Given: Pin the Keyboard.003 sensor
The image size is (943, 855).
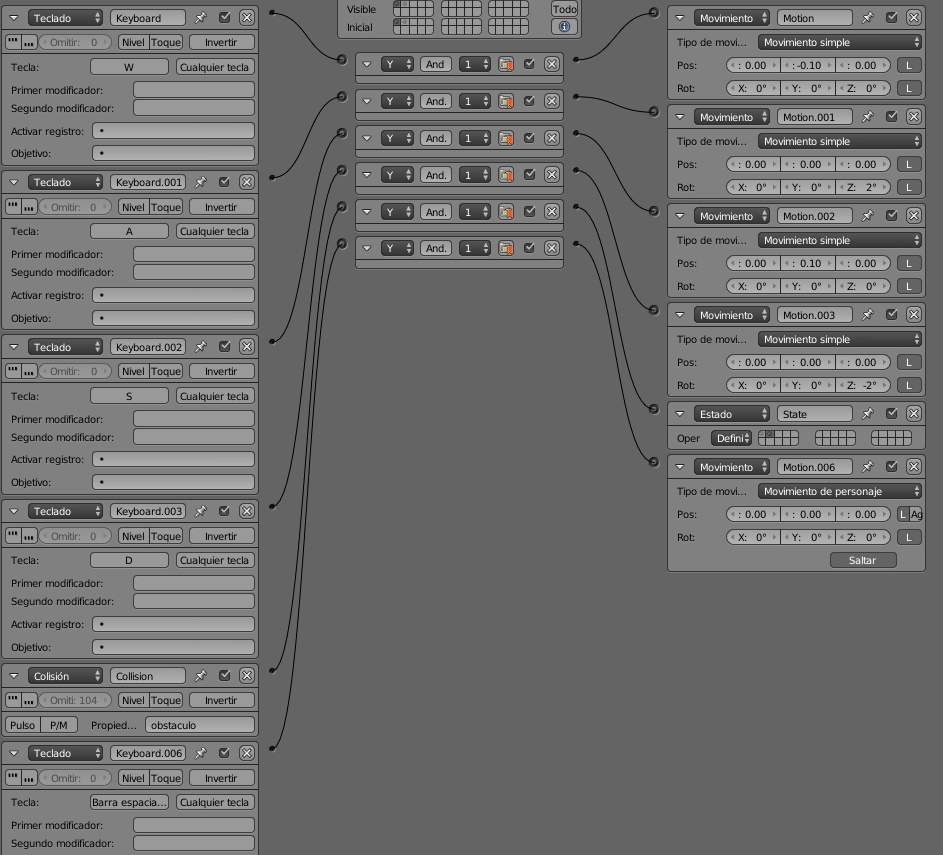Looking at the screenshot, I should [x=201, y=511].
